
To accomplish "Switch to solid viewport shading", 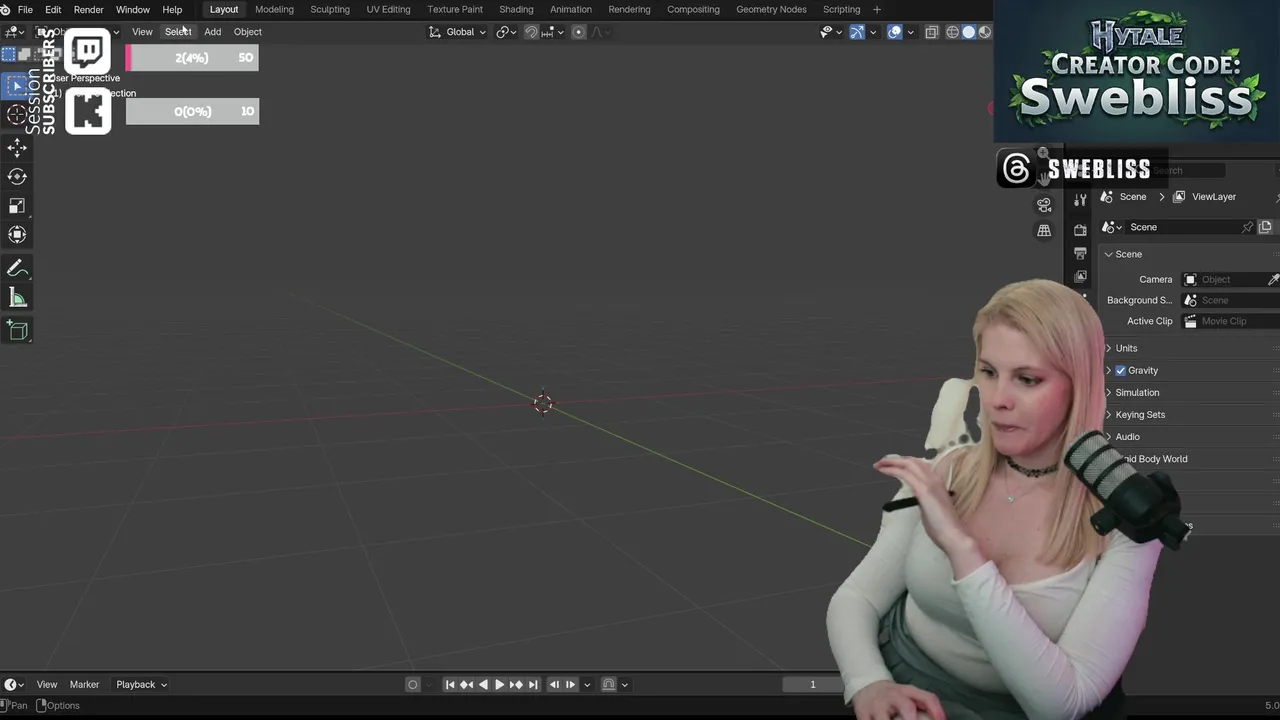I will (x=968, y=32).
